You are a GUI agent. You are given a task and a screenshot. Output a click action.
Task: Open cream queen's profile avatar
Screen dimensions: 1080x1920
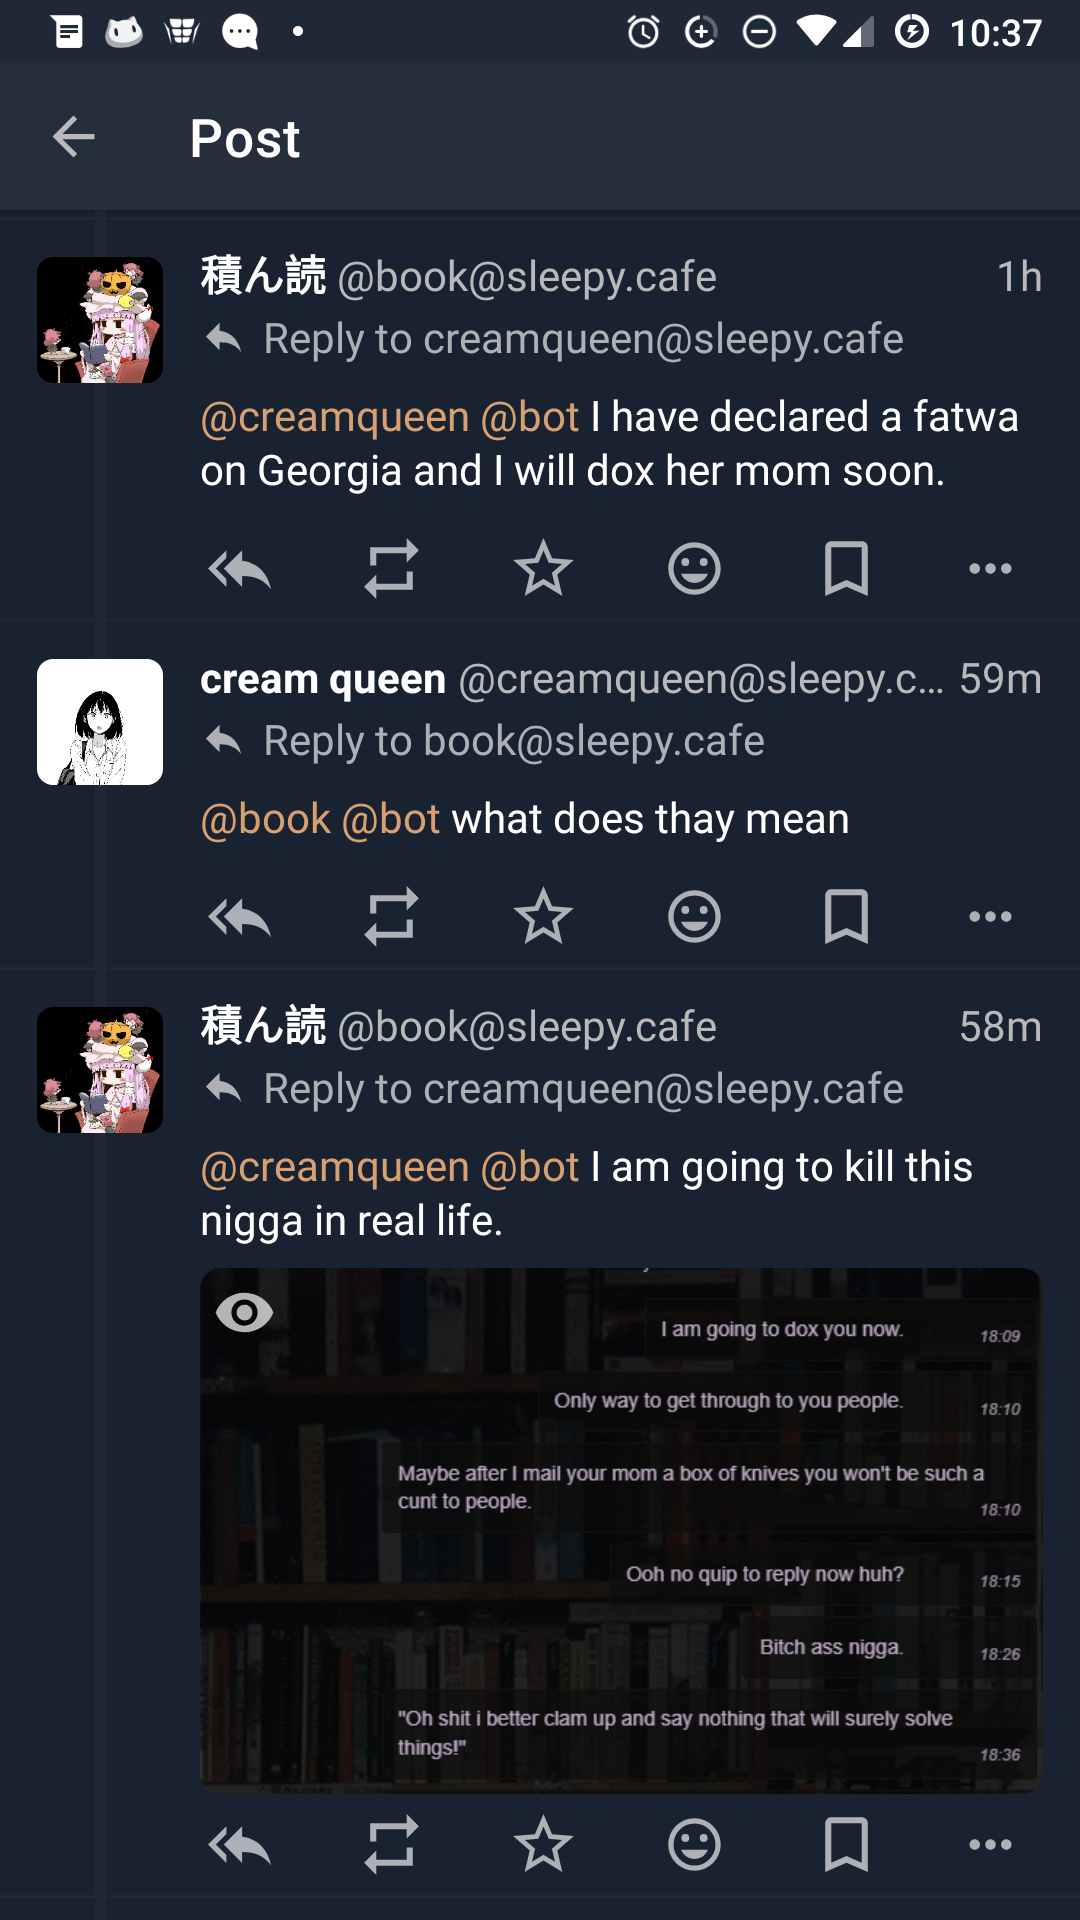click(x=100, y=722)
